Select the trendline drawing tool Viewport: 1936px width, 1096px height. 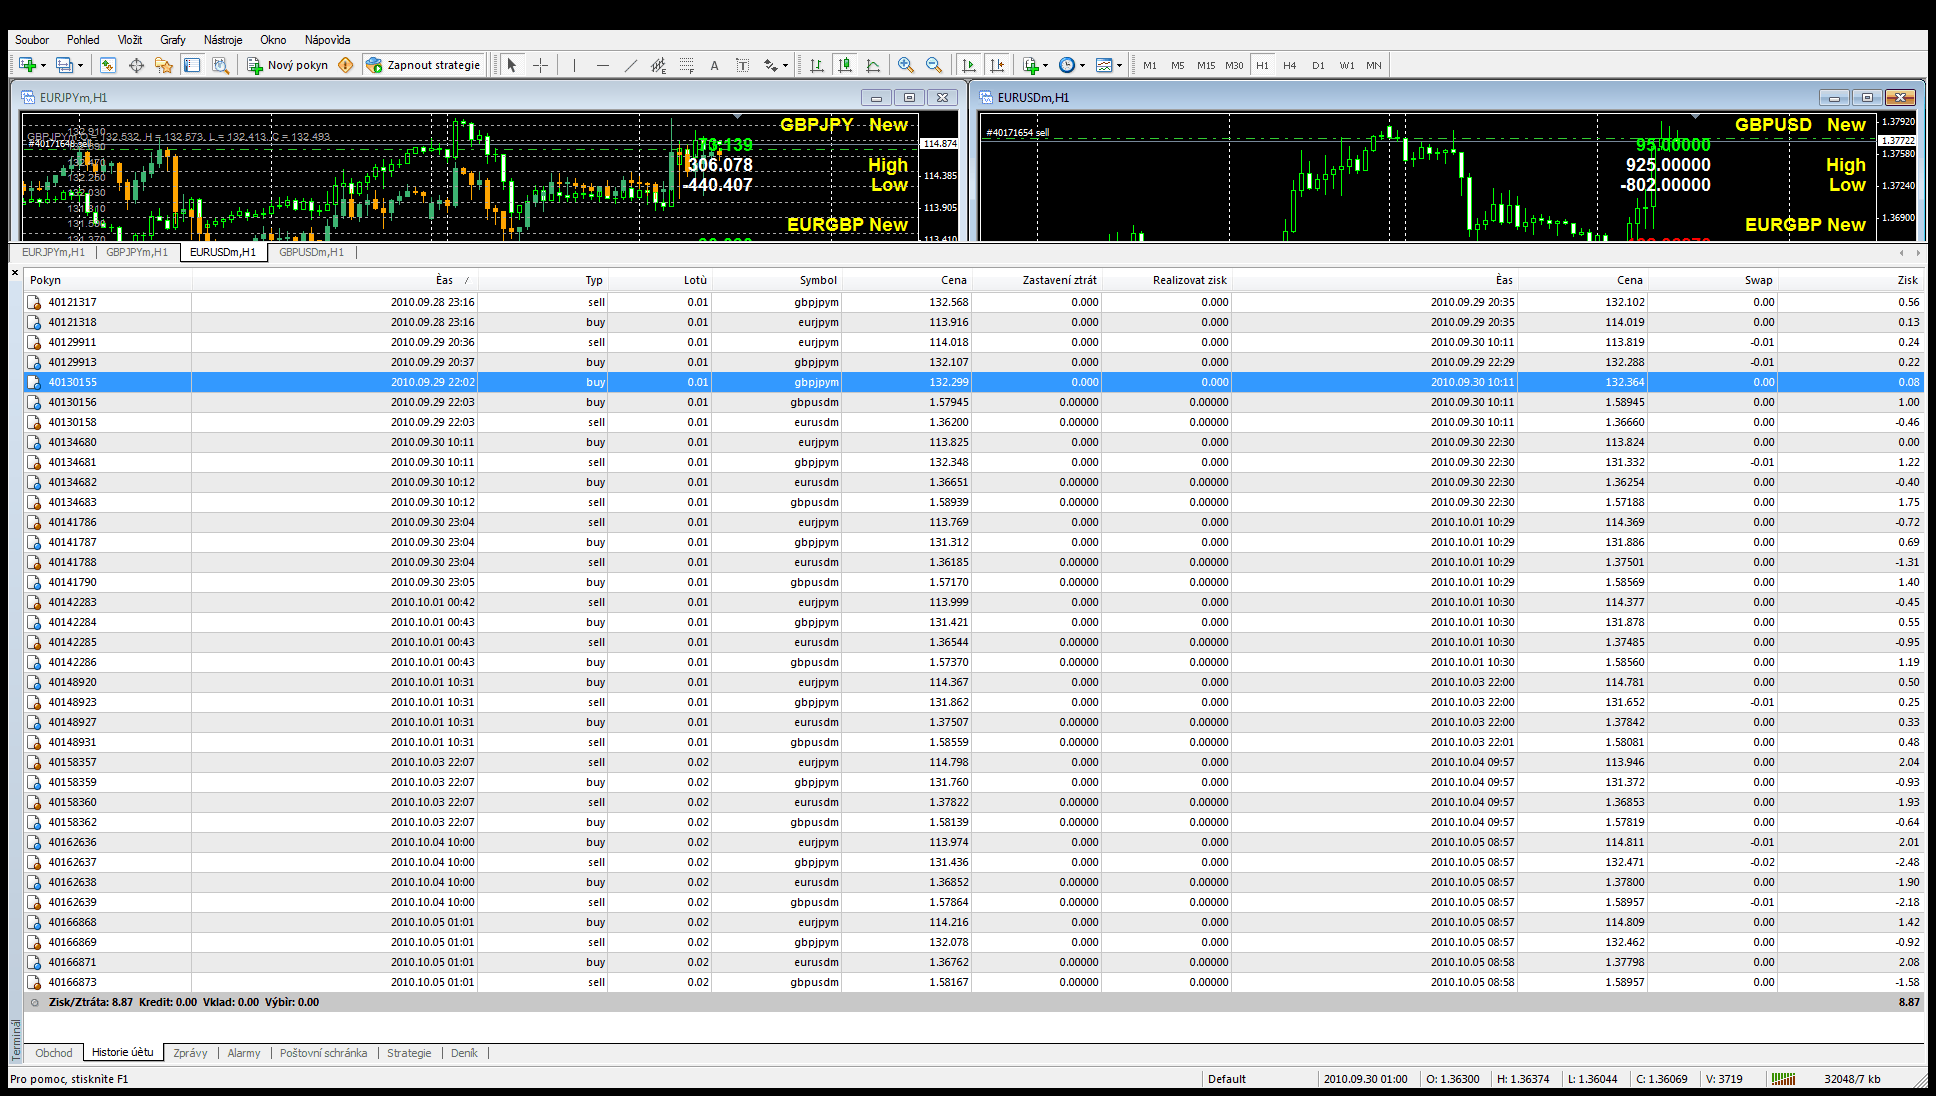pos(630,65)
